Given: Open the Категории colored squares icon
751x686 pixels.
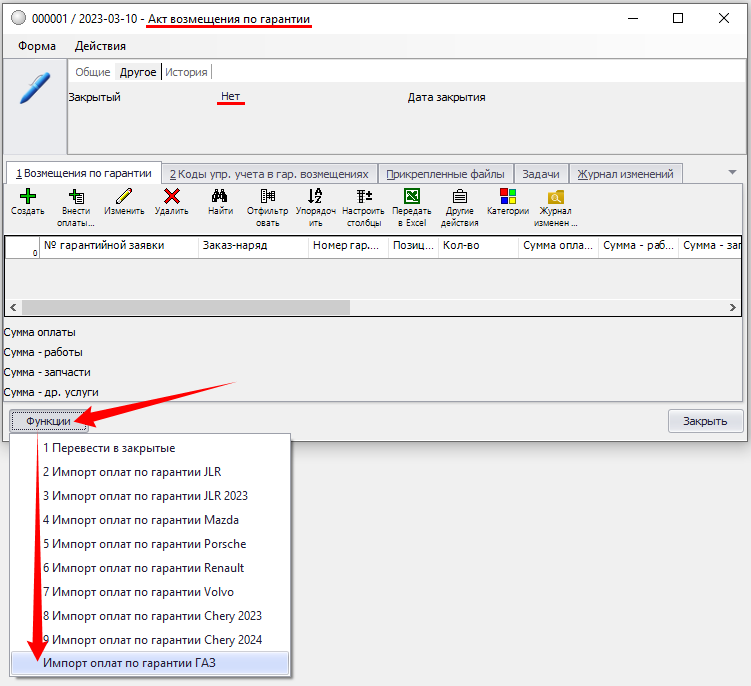Looking at the screenshot, I should [507, 197].
